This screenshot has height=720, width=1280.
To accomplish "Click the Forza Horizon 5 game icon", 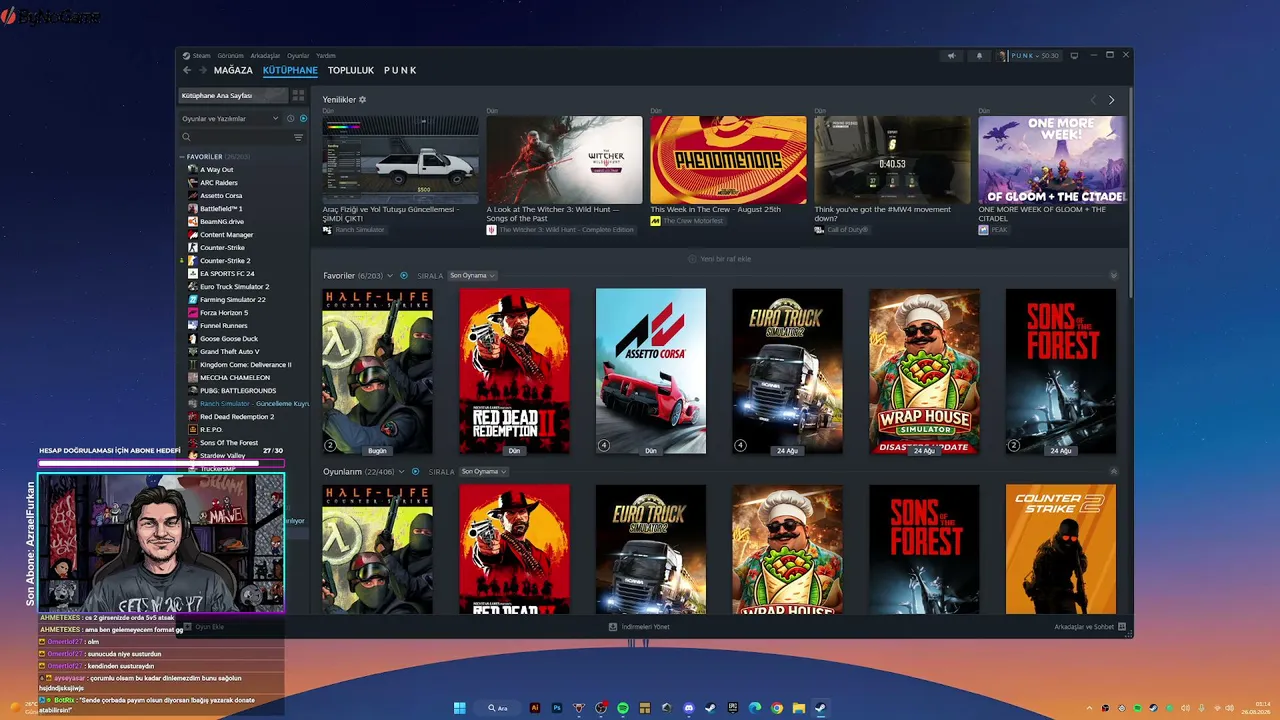I will [193, 313].
